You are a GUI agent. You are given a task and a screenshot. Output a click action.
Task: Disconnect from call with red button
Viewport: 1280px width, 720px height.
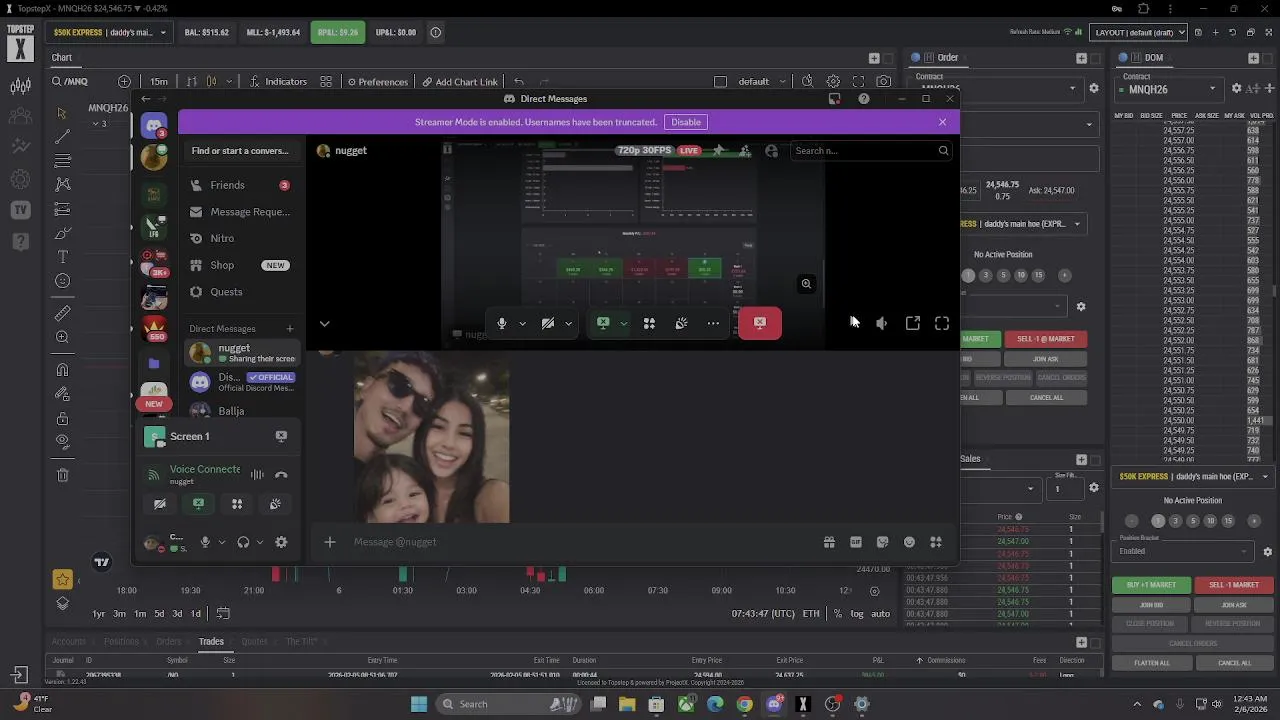pos(760,323)
